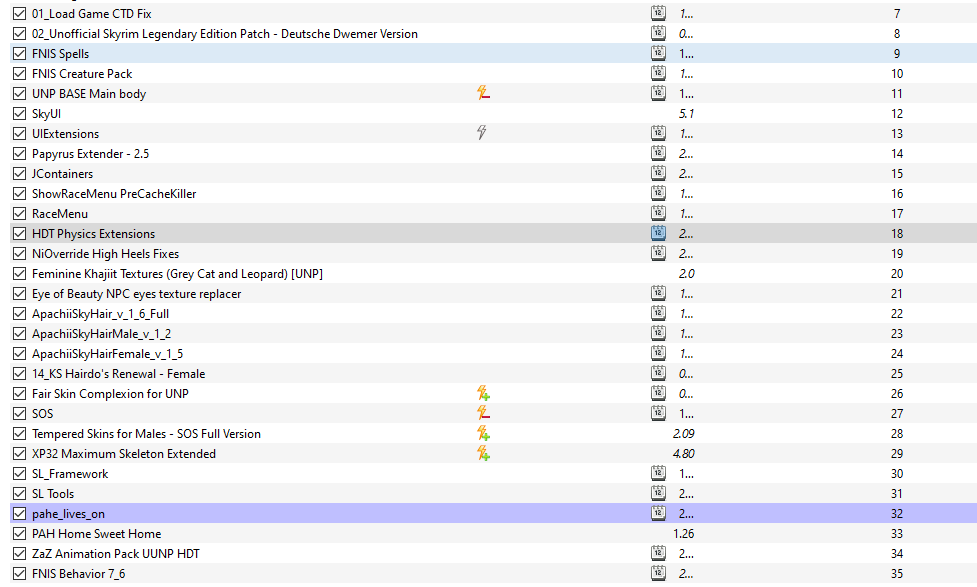Image resolution: width=977 pixels, height=587 pixels.
Task: Click version value 2.09 of Tempered Skins
Action: 684,434
